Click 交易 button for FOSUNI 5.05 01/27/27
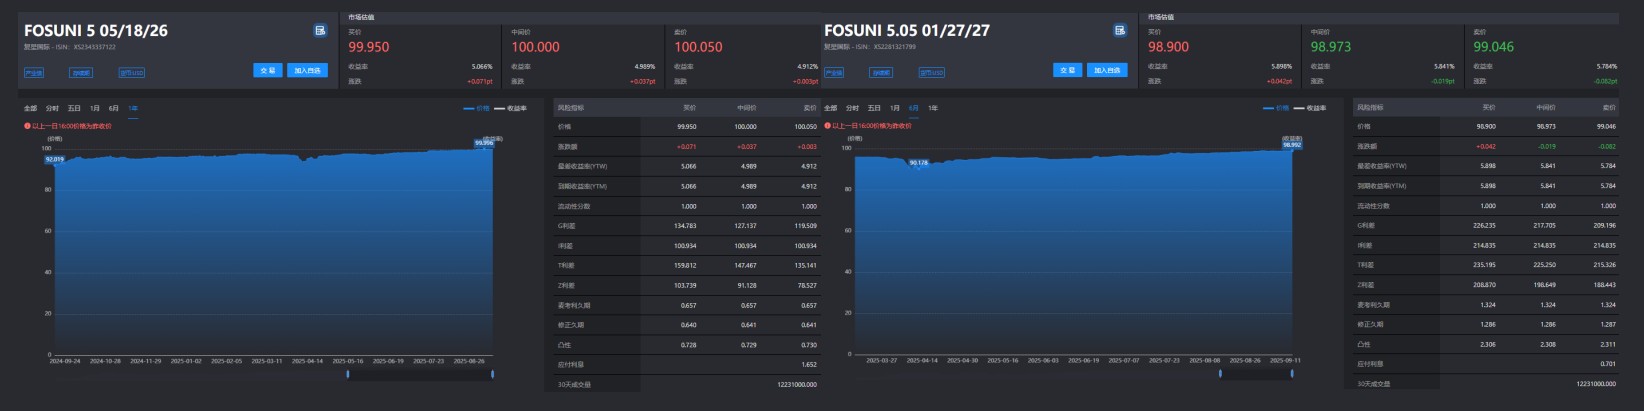 pos(1068,71)
